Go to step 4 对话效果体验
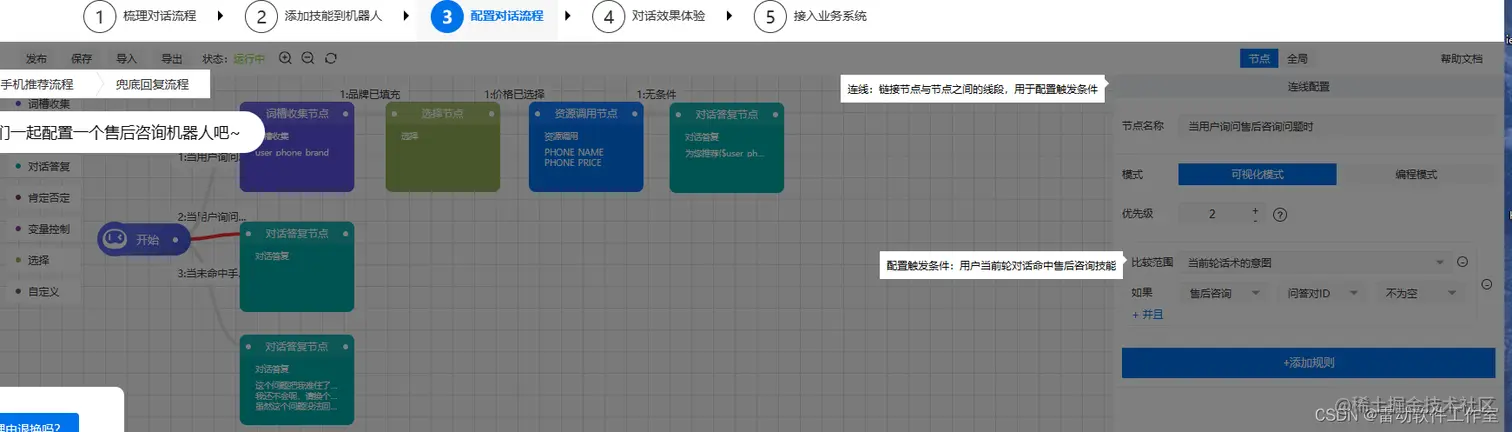Image resolution: width=1512 pixels, height=432 pixels. coord(650,16)
